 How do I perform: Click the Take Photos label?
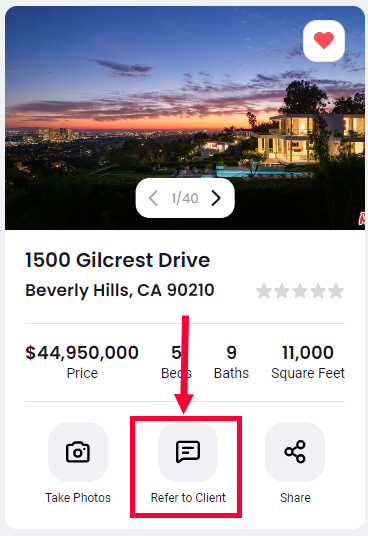(x=78, y=498)
